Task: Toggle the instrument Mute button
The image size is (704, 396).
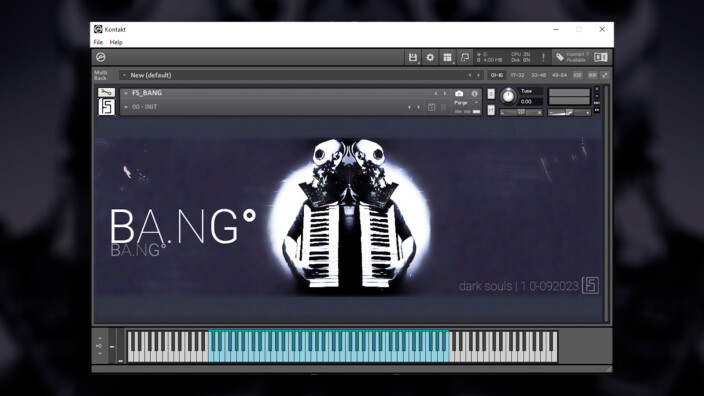Action: [491, 110]
